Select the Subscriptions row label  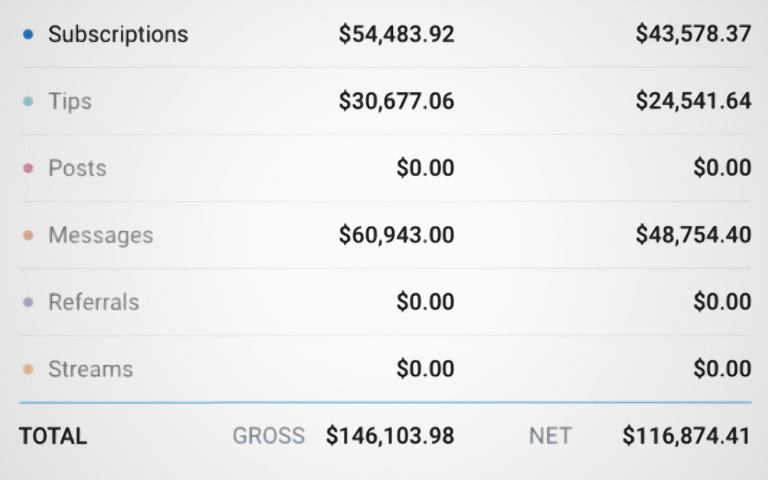click(118, 34)
